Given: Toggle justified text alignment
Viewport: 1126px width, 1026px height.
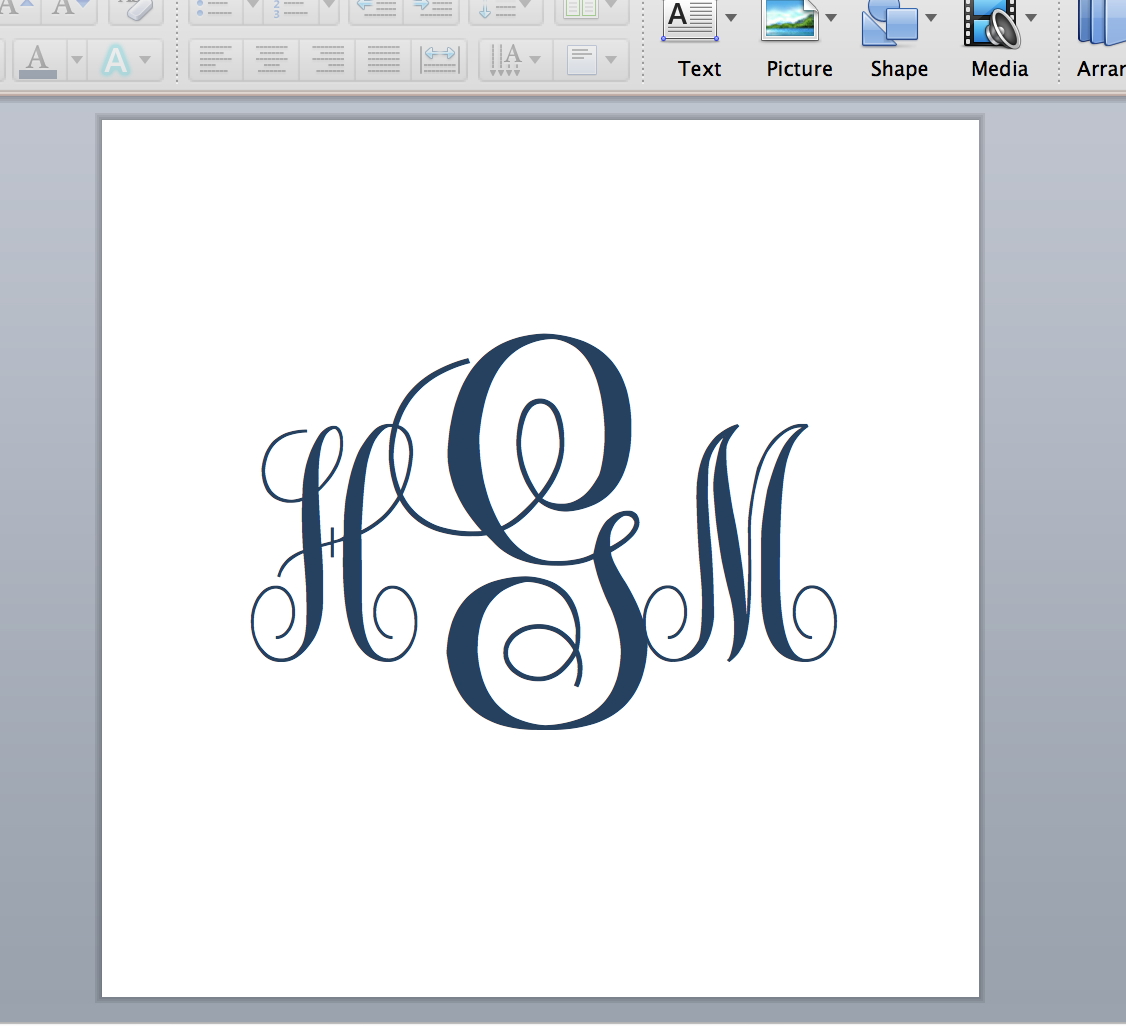Looking at the screenshot, I should pyautogui.click(x=382, y=60).
